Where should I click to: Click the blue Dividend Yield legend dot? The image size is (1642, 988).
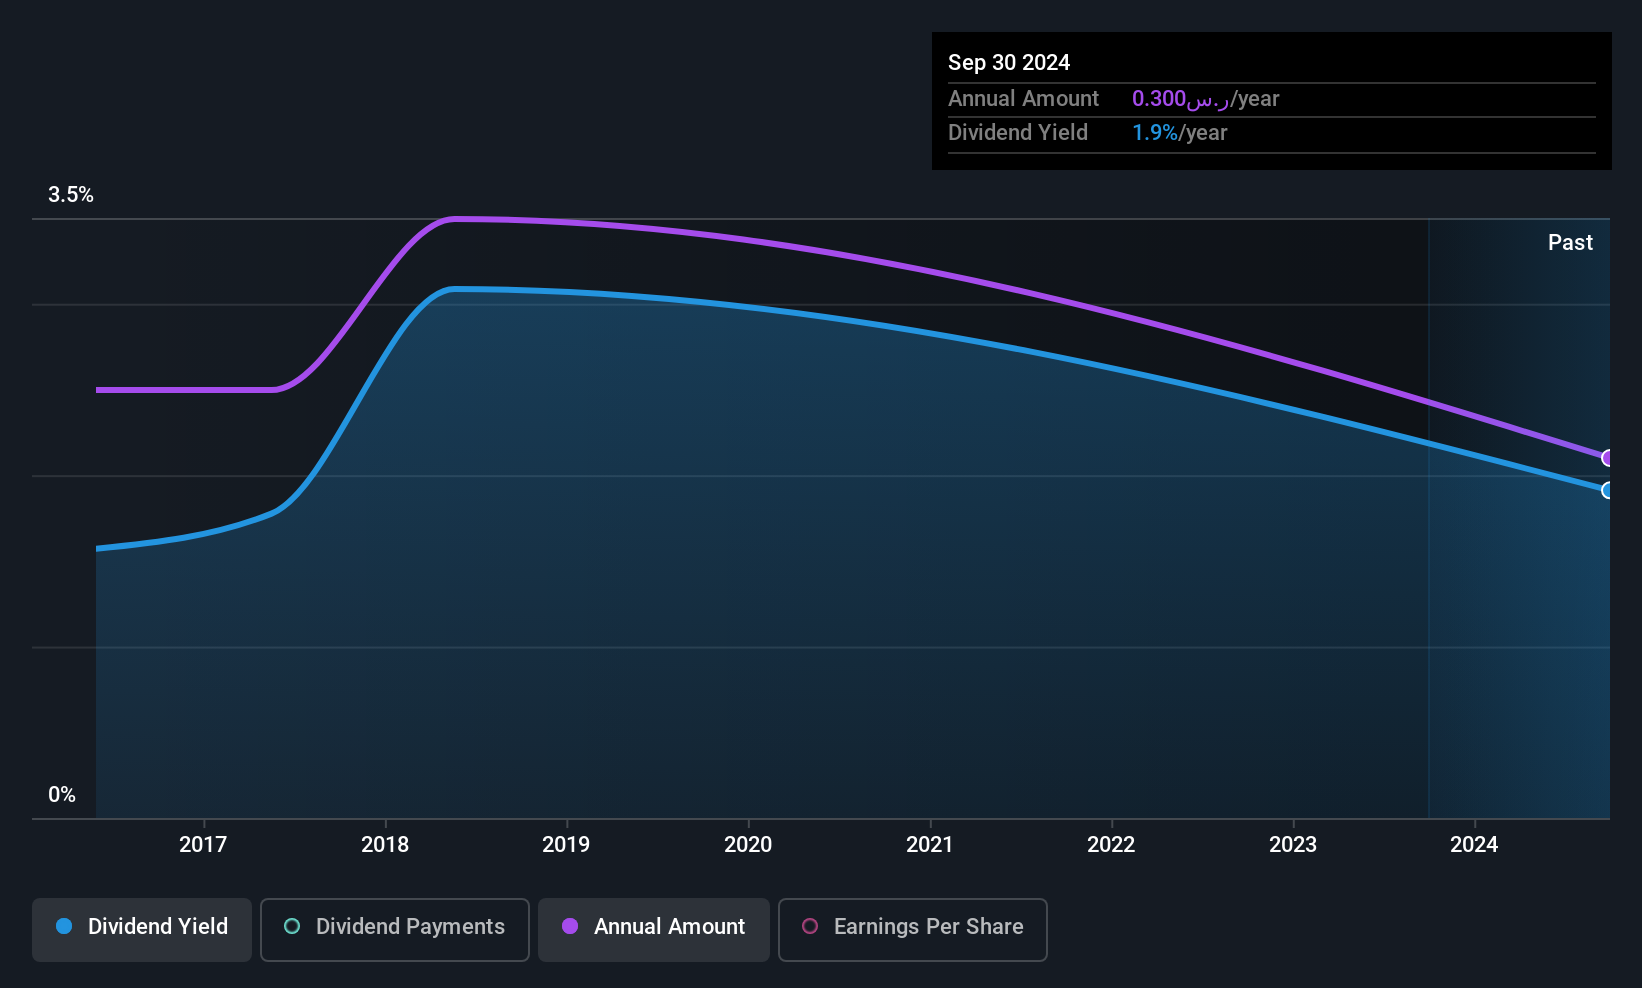[64, 926]
